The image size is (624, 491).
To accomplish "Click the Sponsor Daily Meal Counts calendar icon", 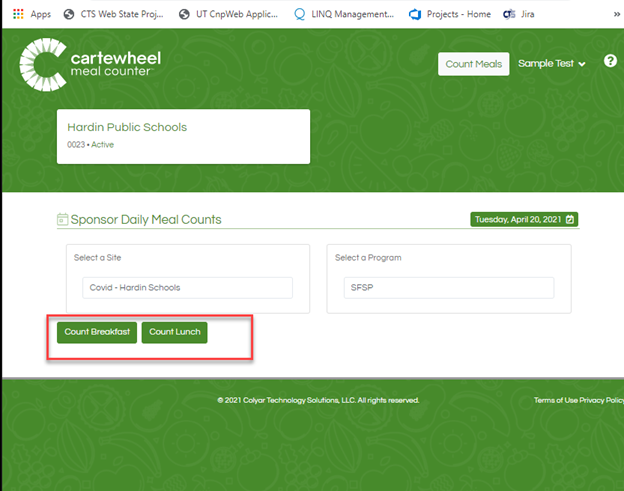I will [x=62, y=219].
